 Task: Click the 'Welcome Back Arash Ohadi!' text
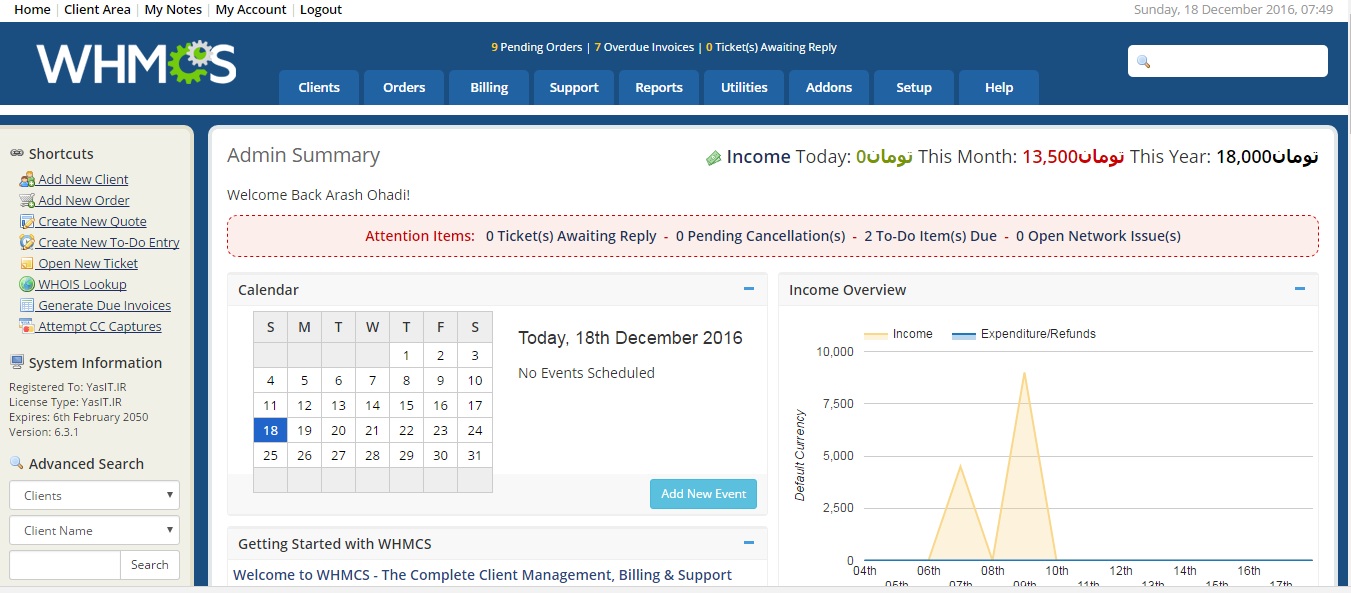pos(318,195)
